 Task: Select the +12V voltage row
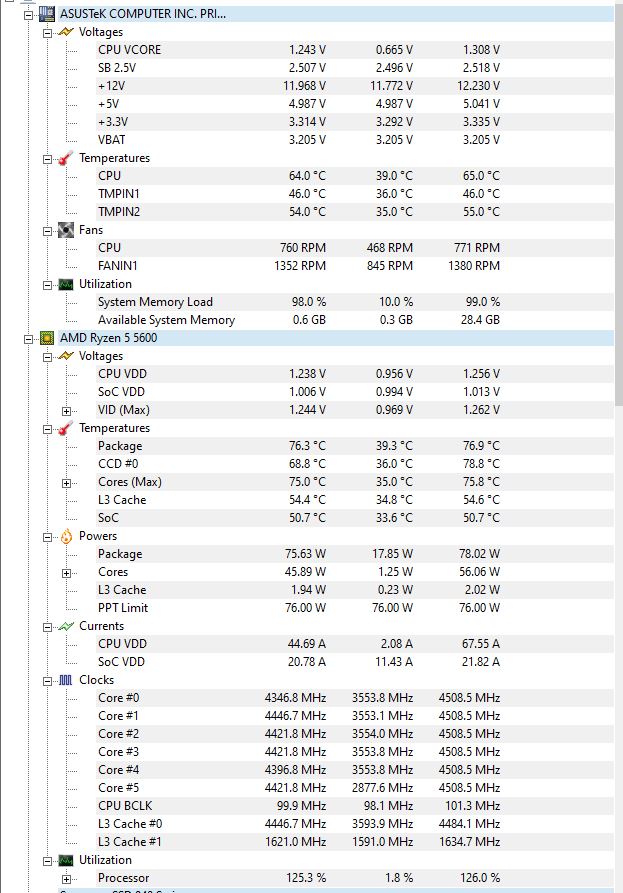click(x=355, y=86)
